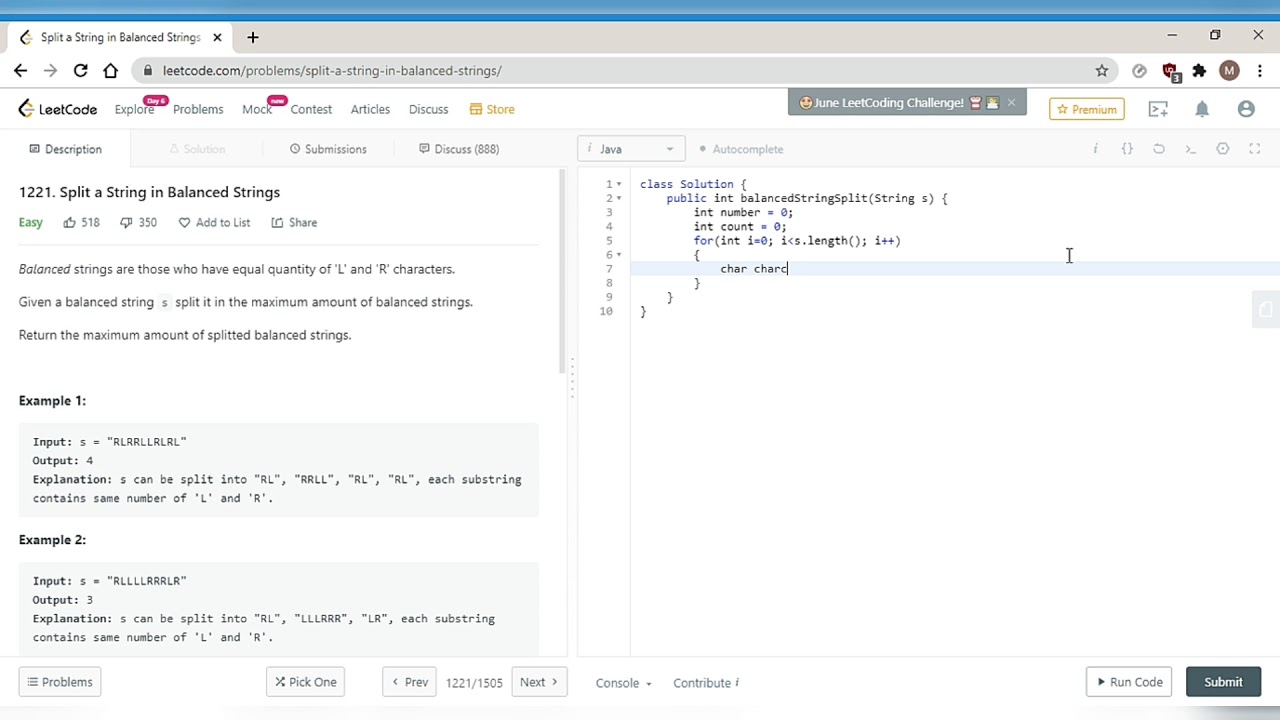
Task: Open the Store link
Action: (492, 109)
